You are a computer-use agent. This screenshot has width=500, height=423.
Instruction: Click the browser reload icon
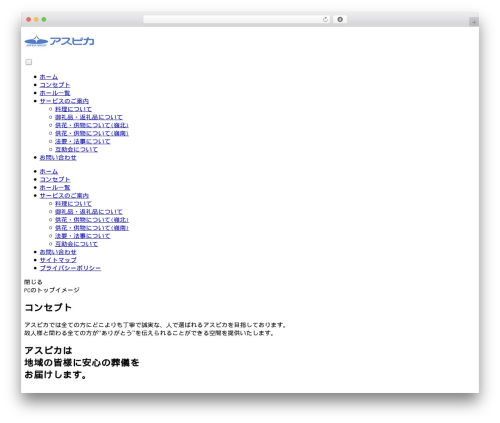pos(325,20)
